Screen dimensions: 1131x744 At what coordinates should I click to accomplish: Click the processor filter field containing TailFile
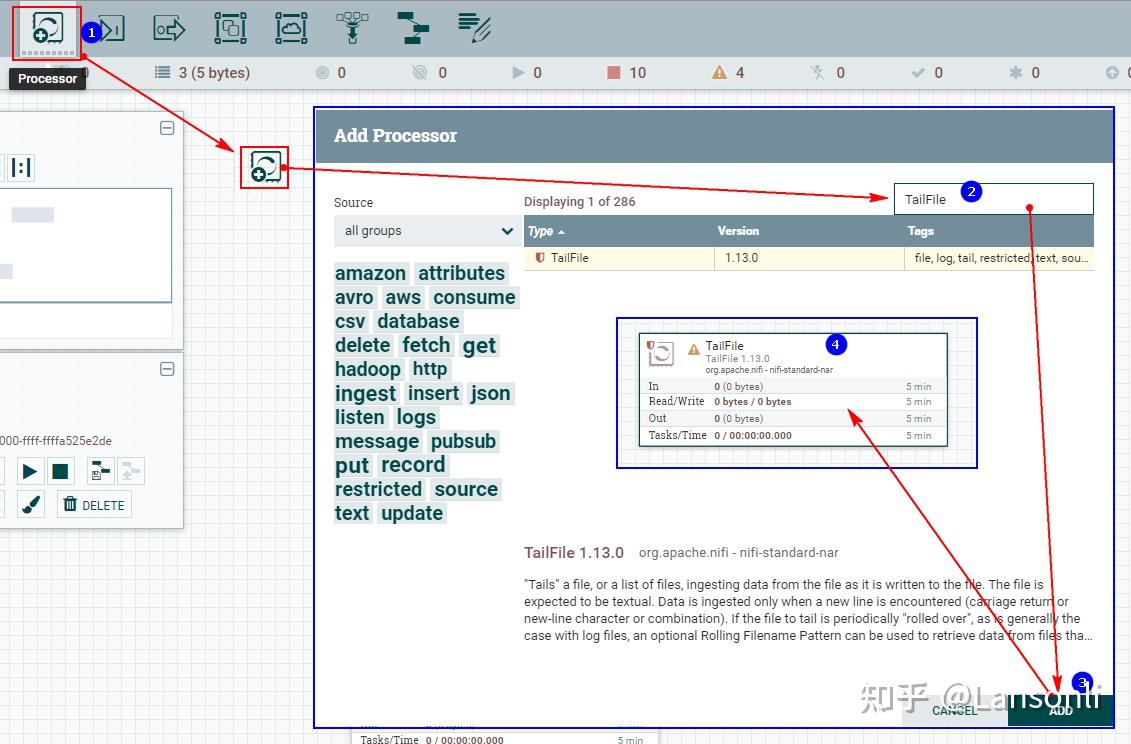[x=993, y=199]
